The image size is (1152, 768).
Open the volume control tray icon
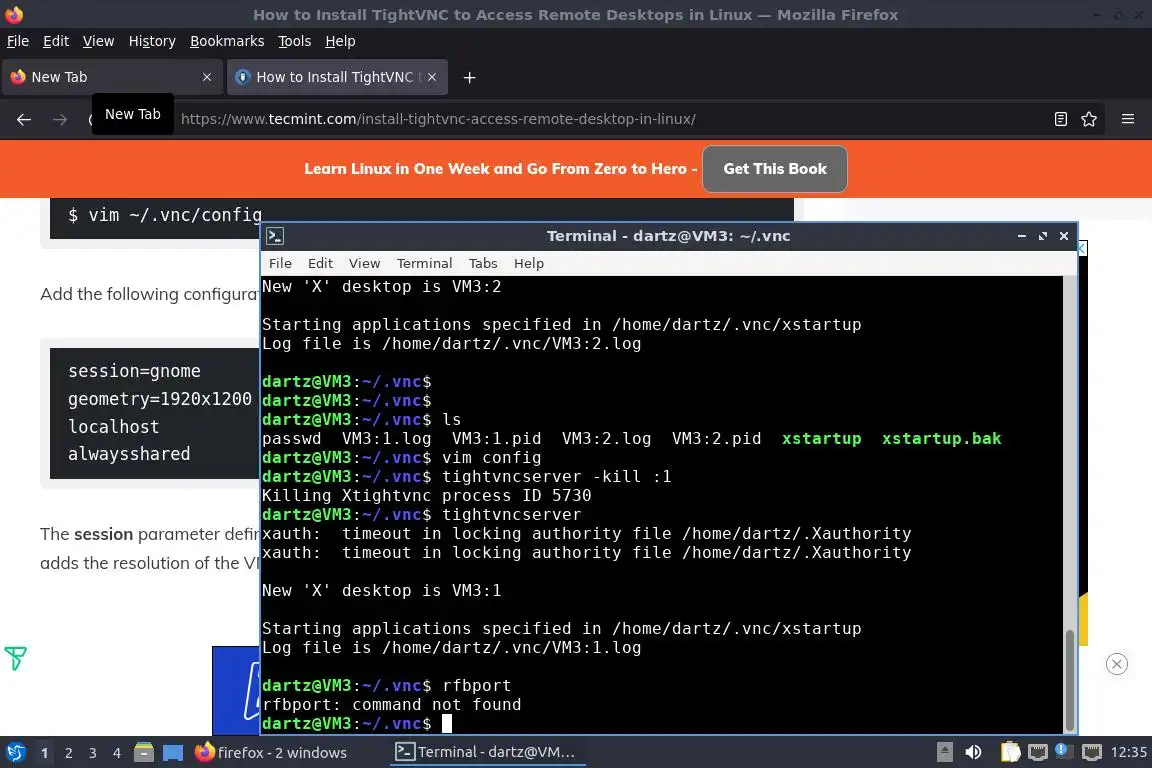[x=973, y=753]
